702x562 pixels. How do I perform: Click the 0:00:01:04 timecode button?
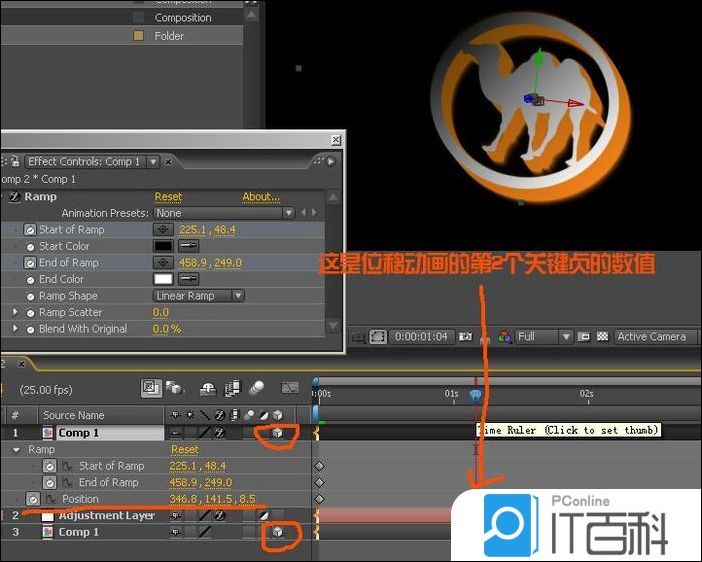[x=421, y=336]
